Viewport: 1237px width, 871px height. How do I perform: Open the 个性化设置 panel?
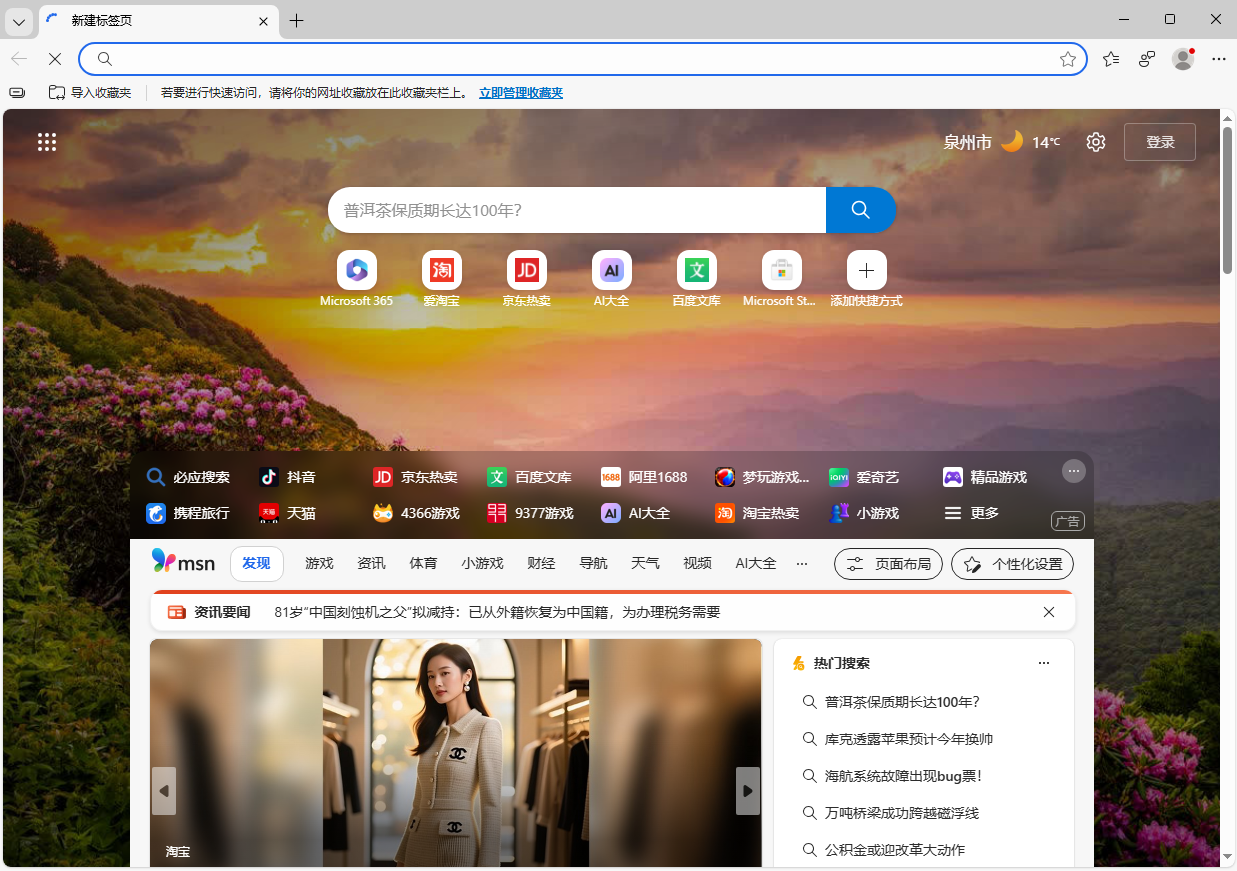(x=1012, y=563)
